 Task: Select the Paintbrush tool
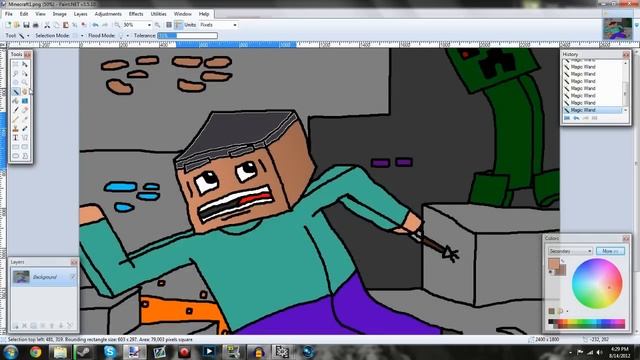(x=16, y=110)
